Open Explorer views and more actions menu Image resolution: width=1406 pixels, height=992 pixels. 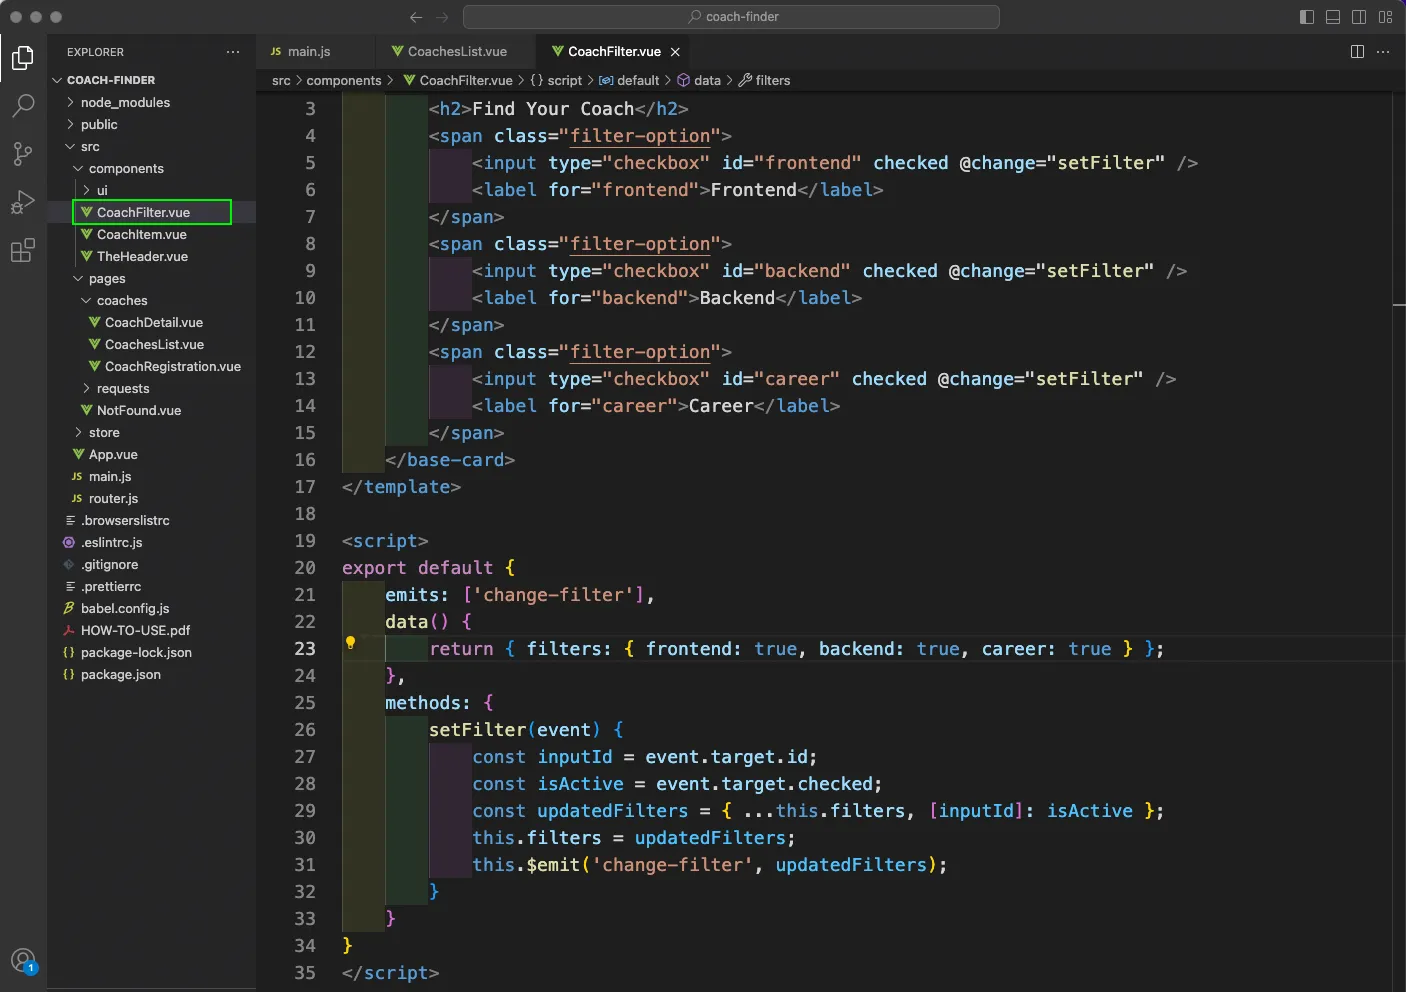coord(233,52)
